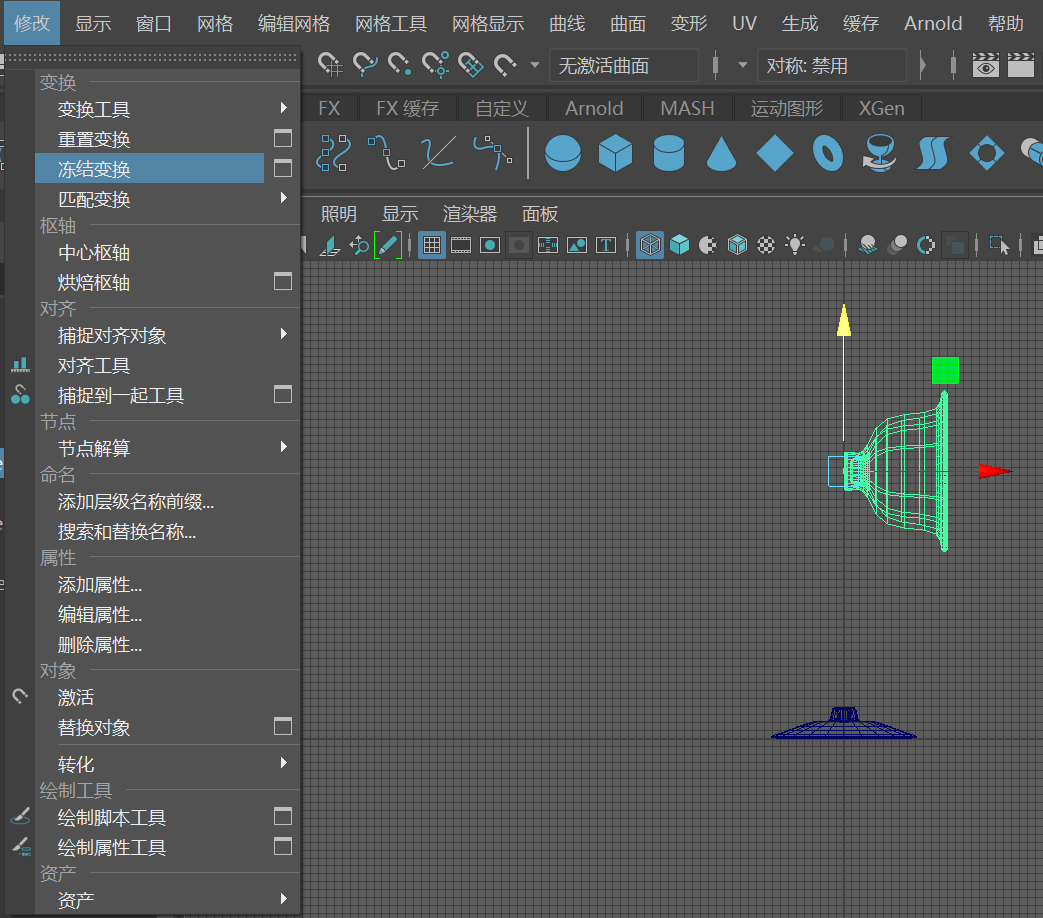Create a NURBS cube from the shelf
Screen dimensions: 1043x918
615,153
